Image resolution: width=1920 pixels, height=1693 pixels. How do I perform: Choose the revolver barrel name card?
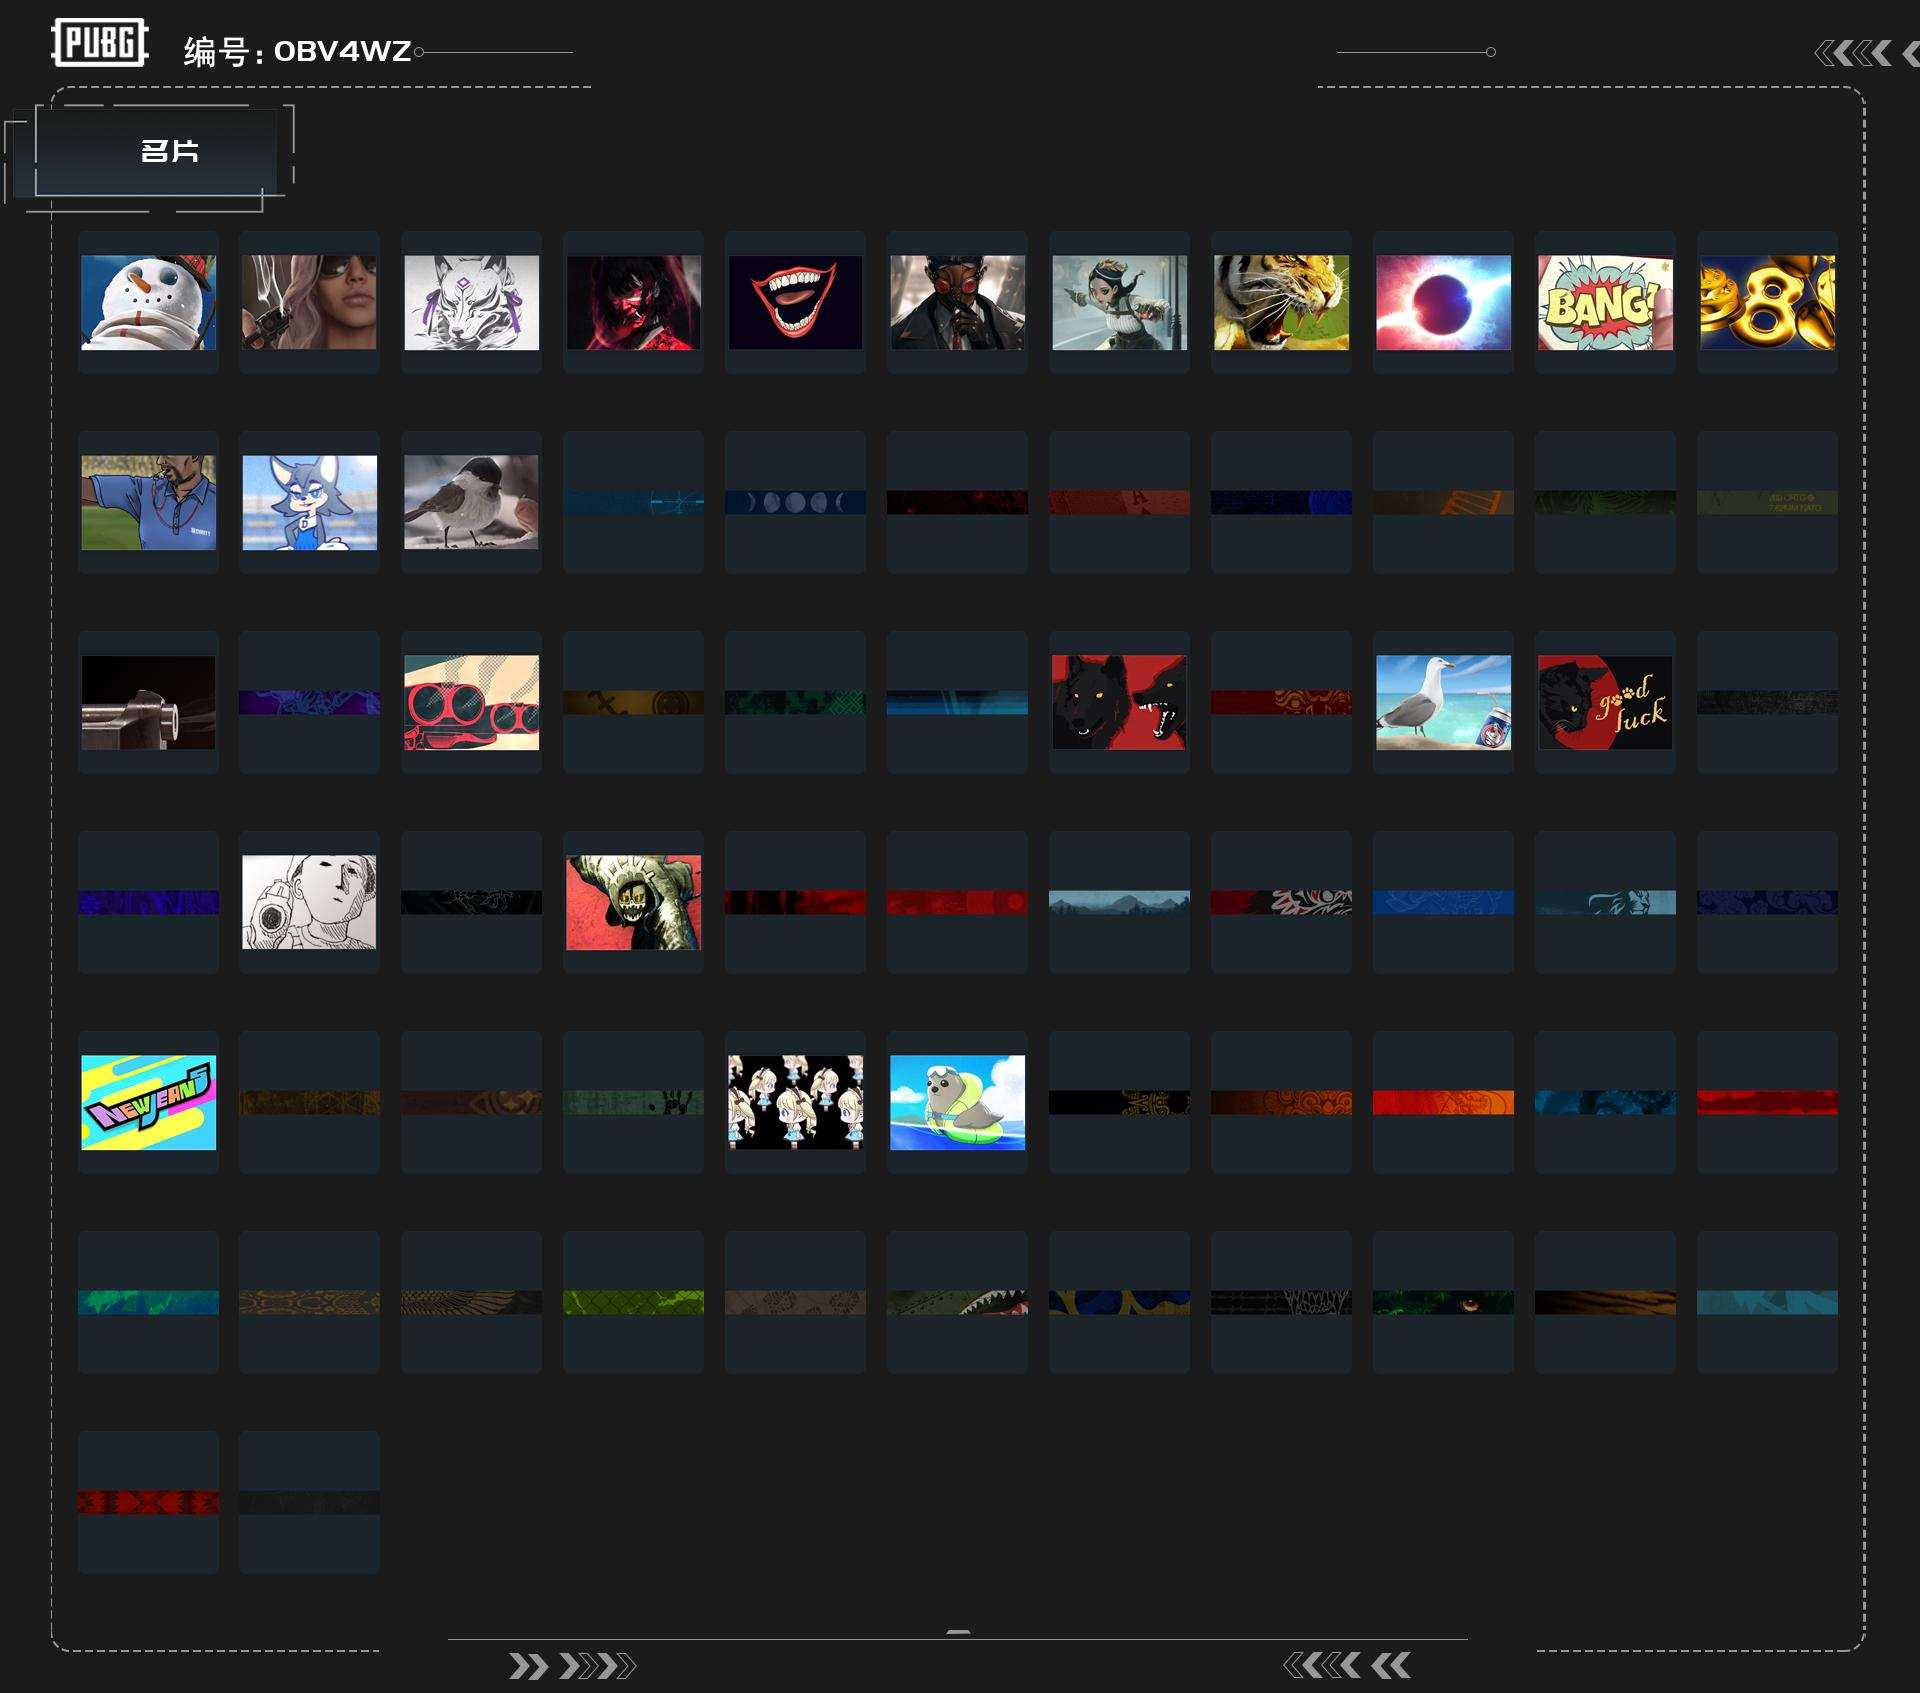(x=148, y=702)
